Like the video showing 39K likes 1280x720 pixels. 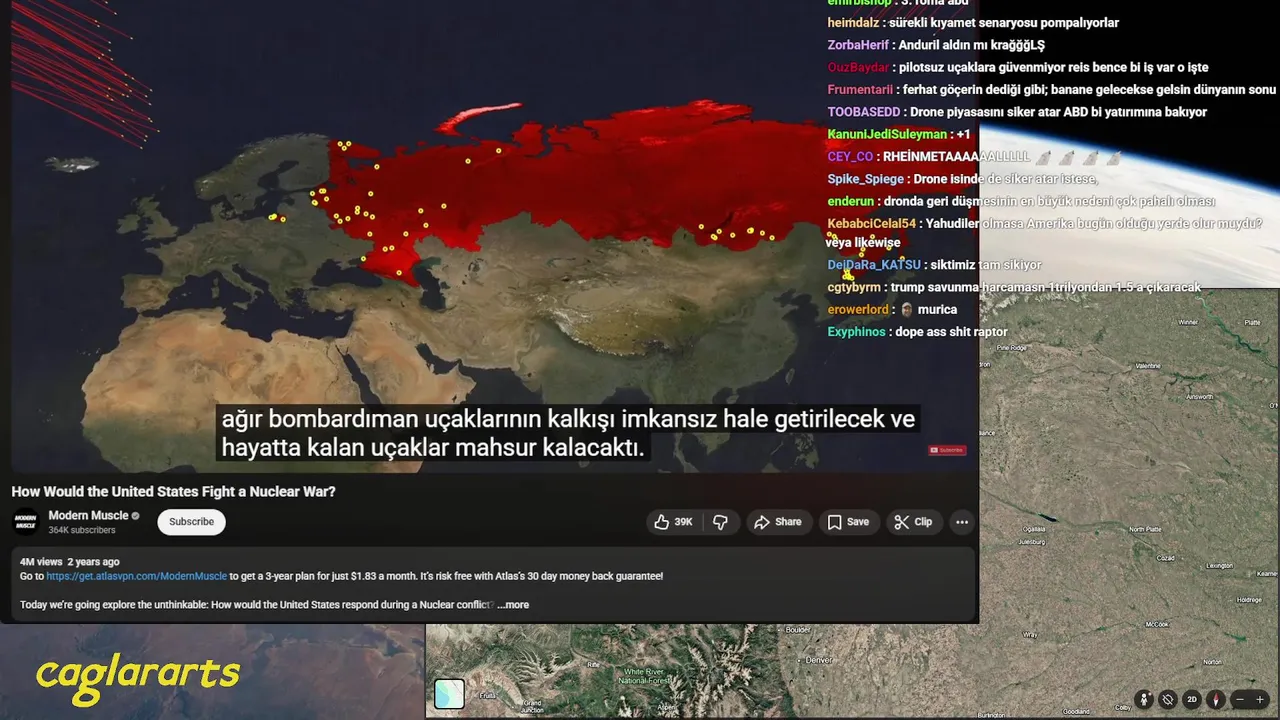[673, 522]
